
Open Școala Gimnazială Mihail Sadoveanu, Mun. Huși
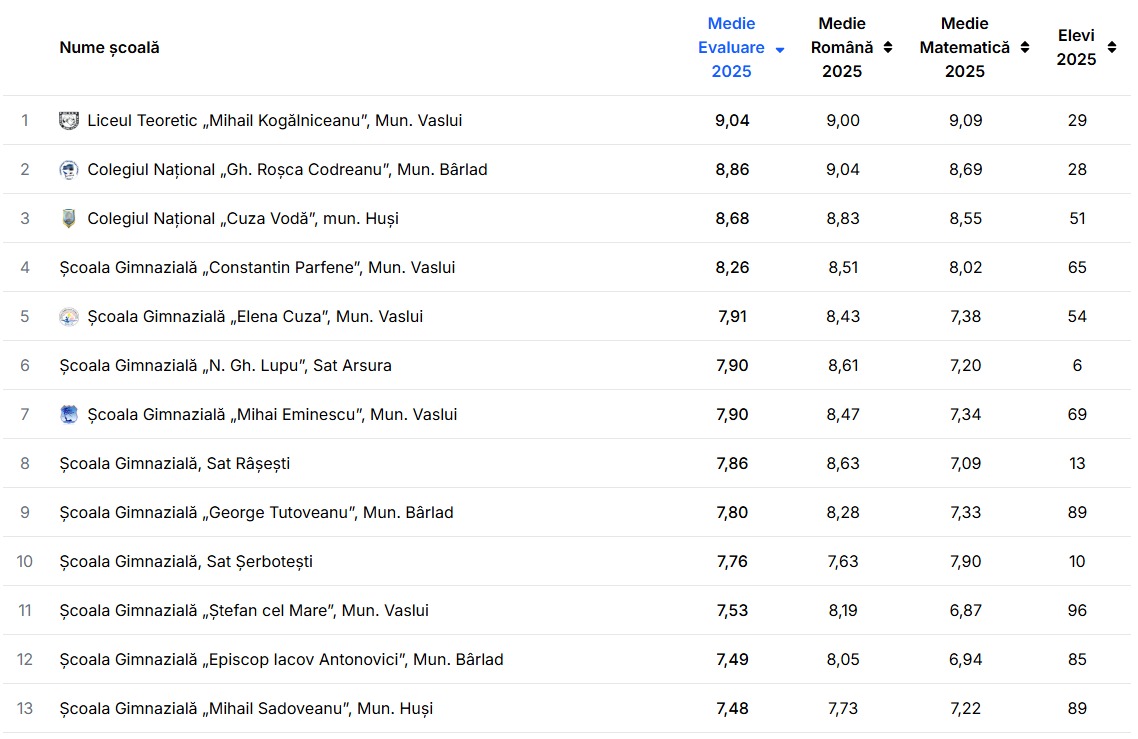(x=246, y=709)
